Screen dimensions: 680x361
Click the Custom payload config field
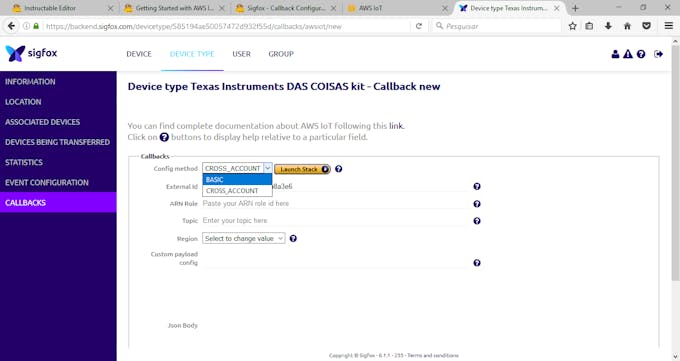coord(335,259)
